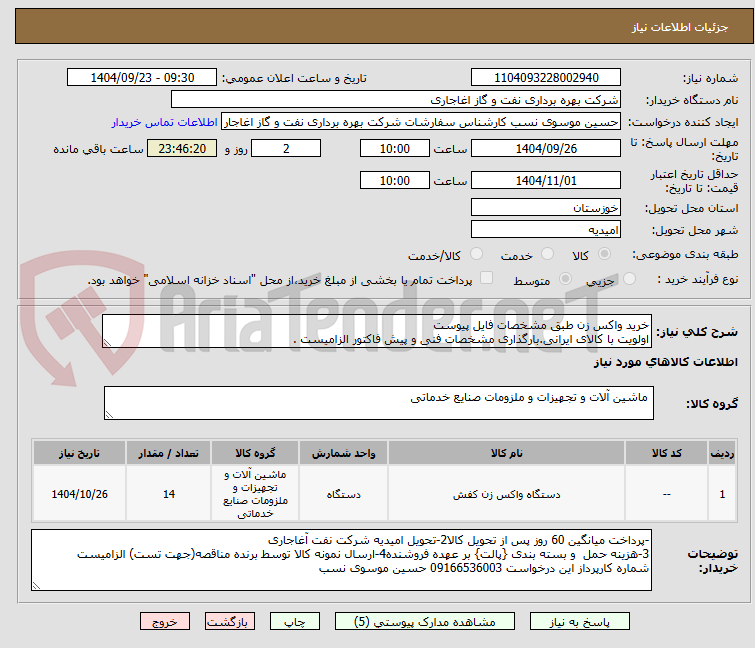Click the quantity cell '14'

tap(169, 494)
